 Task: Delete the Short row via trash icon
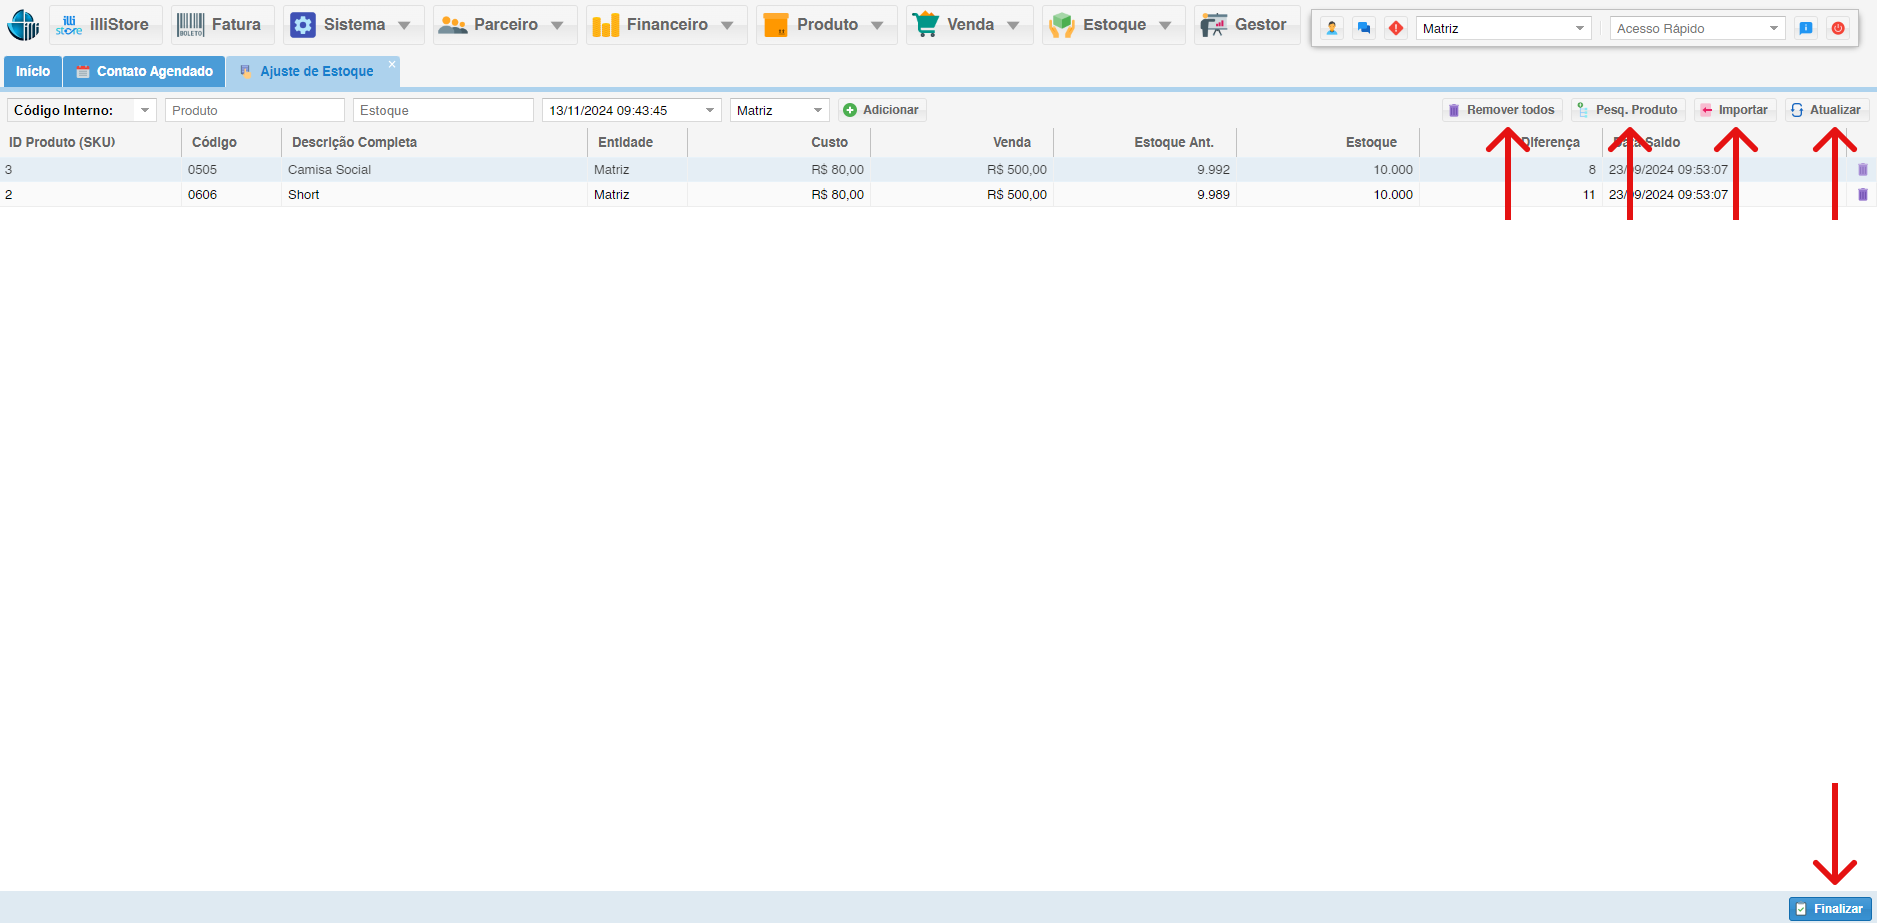click(x=1862, y=195)
